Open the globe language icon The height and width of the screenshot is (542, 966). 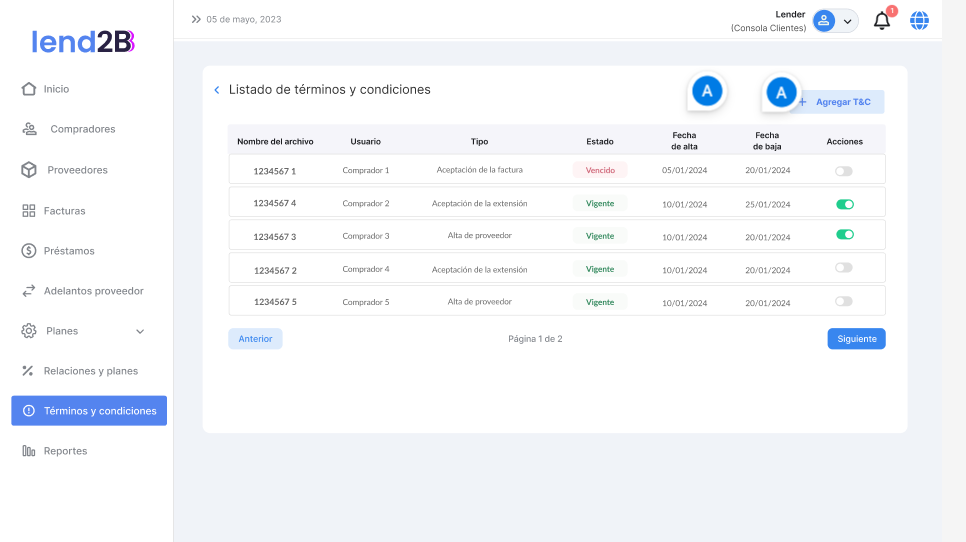coord(919,21)
